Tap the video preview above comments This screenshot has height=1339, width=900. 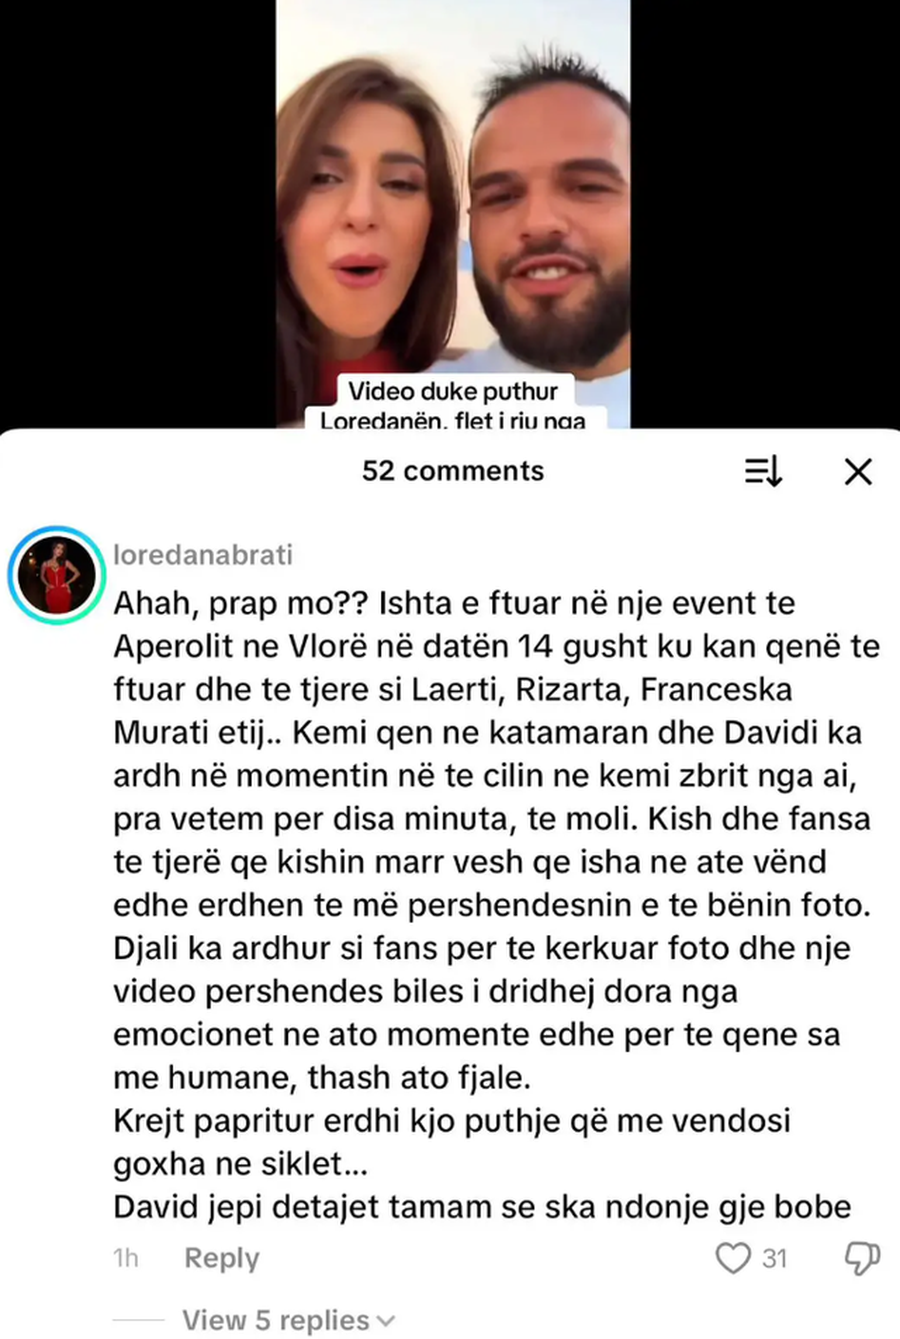tap(453, 214)
